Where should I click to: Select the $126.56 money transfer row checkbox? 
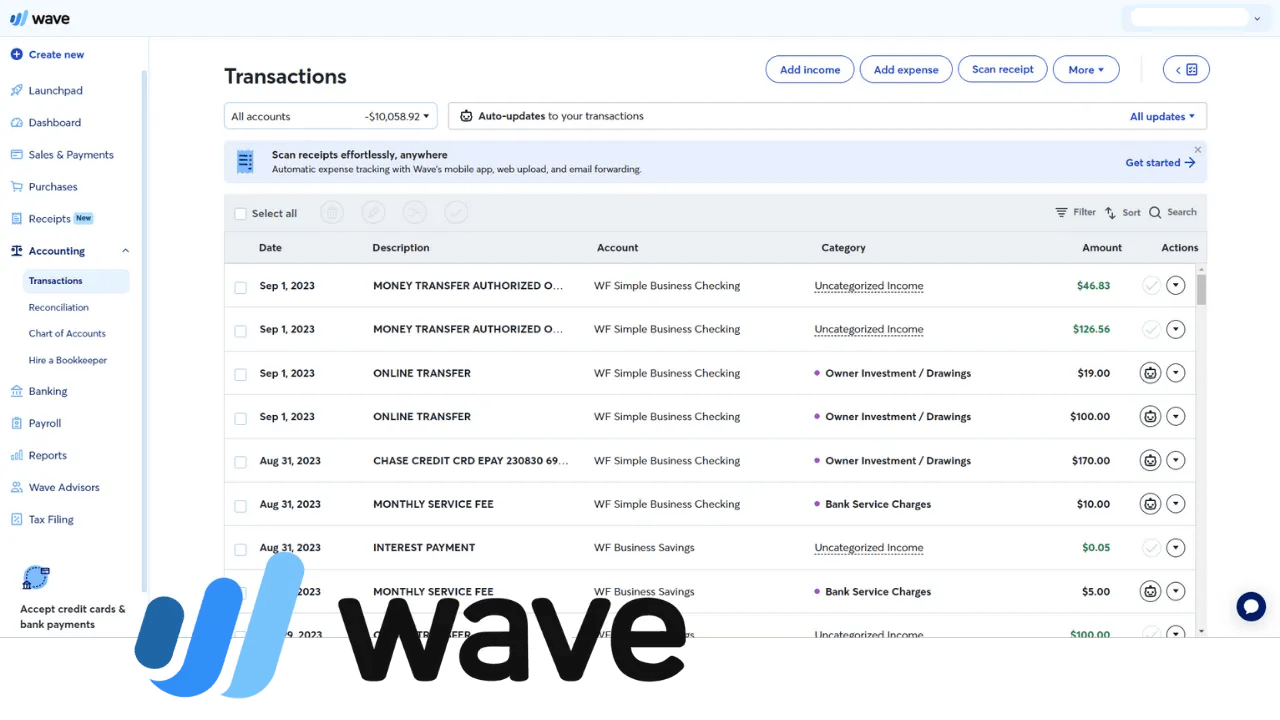coord(240,331)
